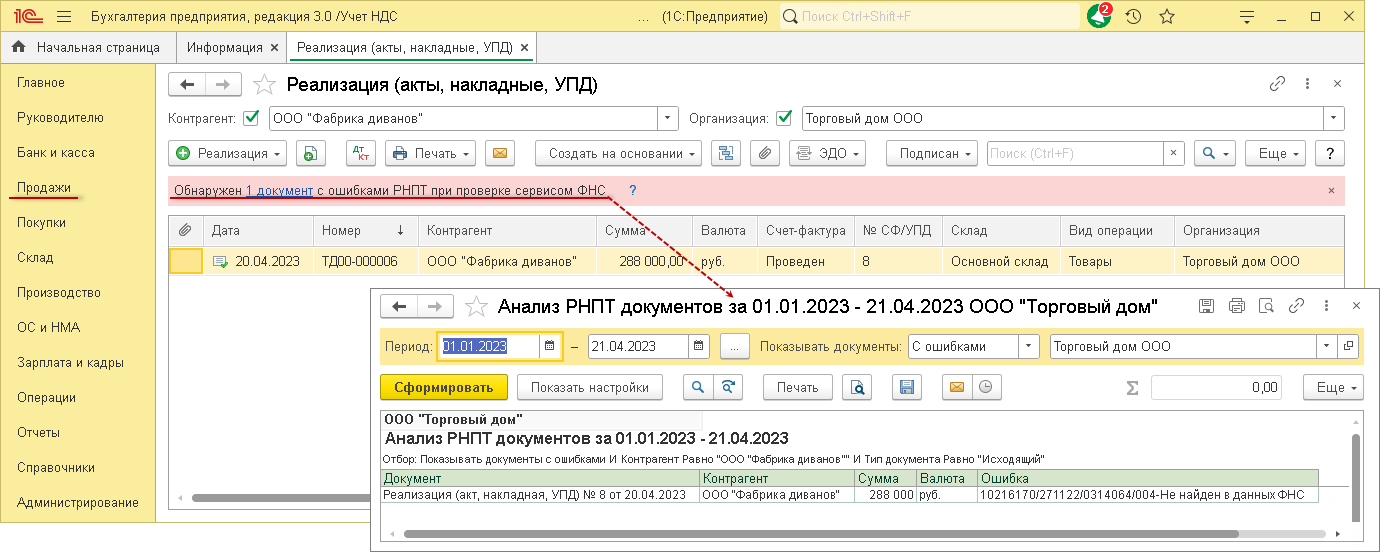The image size is (1382, 553).
Task: Show Дт/Кт postings of the document
Action: [x=361, y=153]
